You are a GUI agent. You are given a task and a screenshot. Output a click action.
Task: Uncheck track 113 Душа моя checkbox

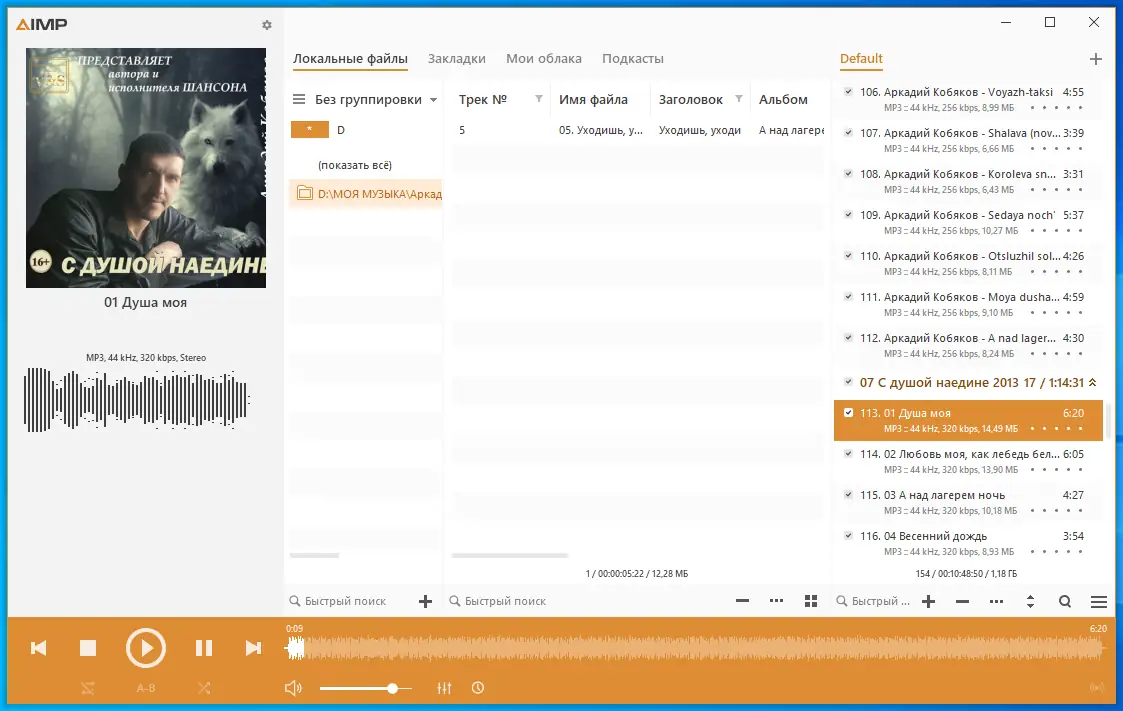(849, 411)
